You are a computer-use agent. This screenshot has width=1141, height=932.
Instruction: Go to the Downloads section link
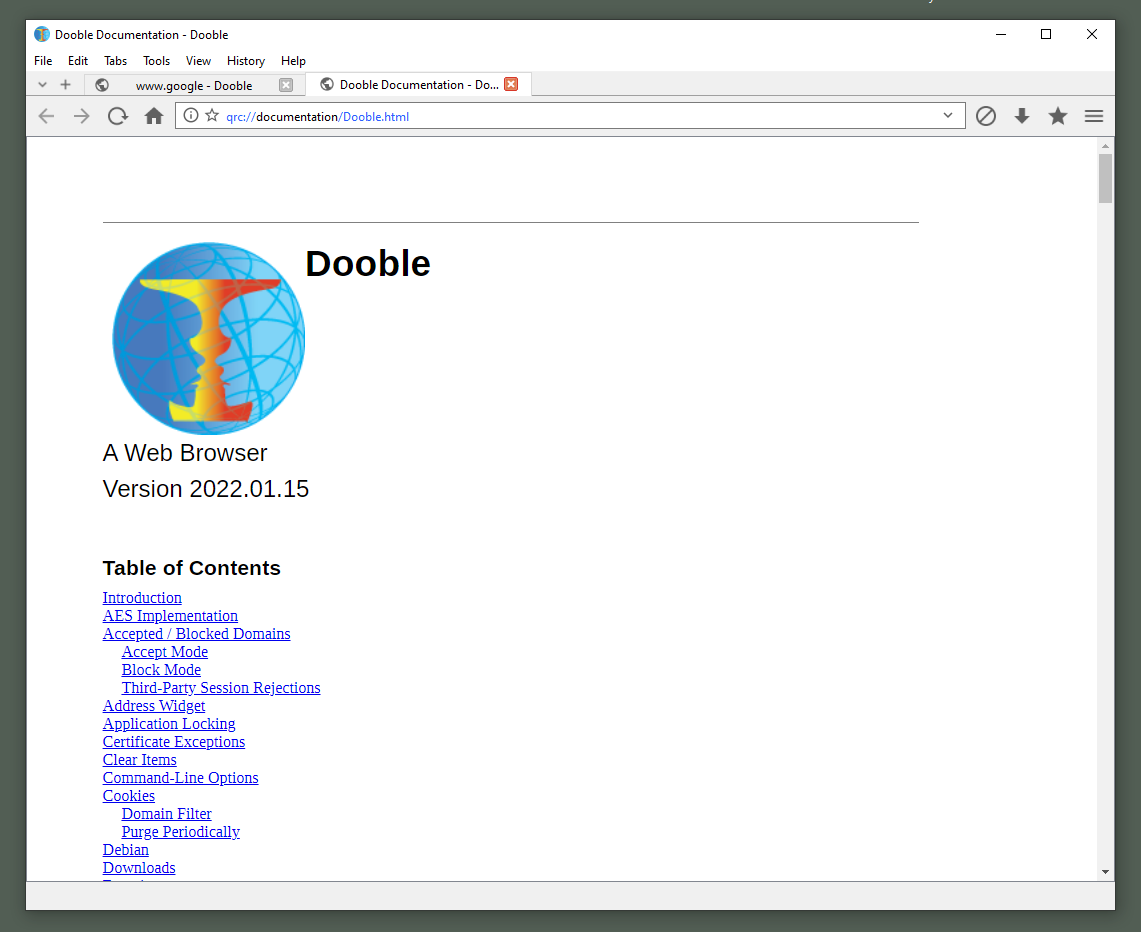139,868
